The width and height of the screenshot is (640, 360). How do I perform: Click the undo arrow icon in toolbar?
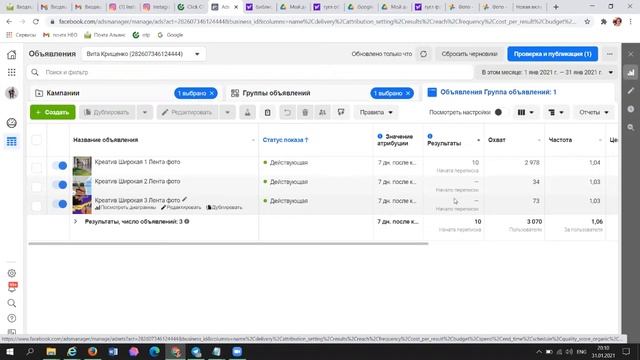(x=287, y=112)
